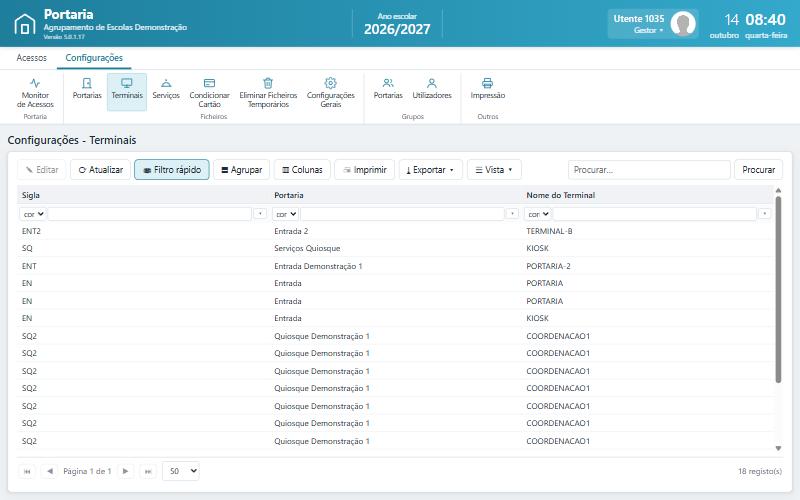Open Portaria filter options arrow
This screenshot has width=800, height=500.
coord(512,214)
